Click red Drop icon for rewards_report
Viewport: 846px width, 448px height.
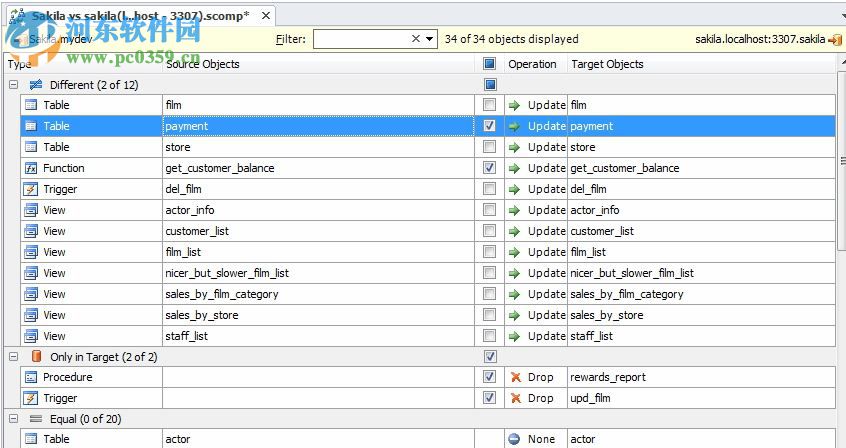click(516, 377)
